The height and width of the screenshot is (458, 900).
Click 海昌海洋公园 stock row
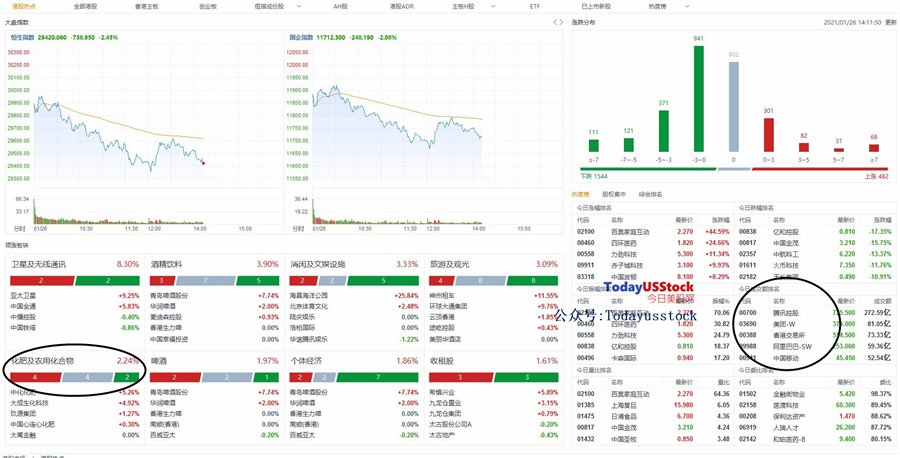(354, 296)
